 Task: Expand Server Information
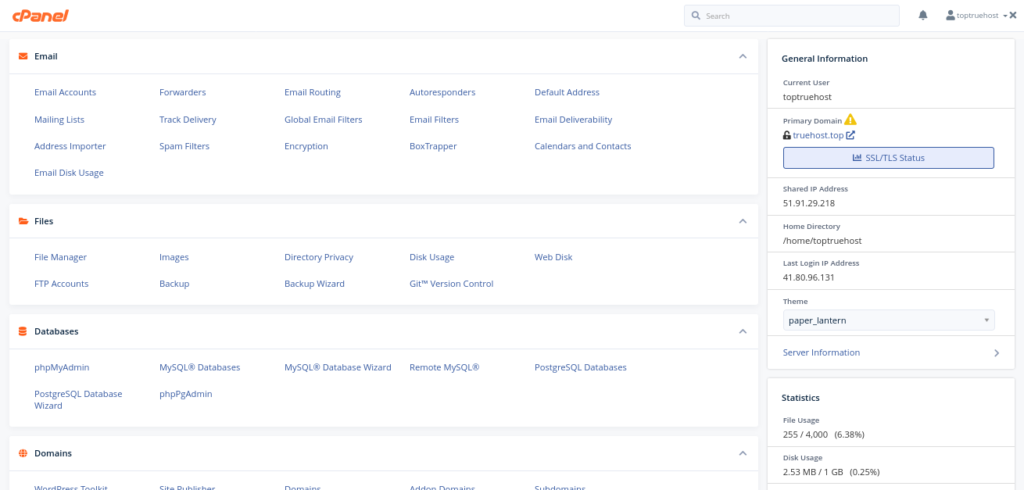(x=996, y=353)
